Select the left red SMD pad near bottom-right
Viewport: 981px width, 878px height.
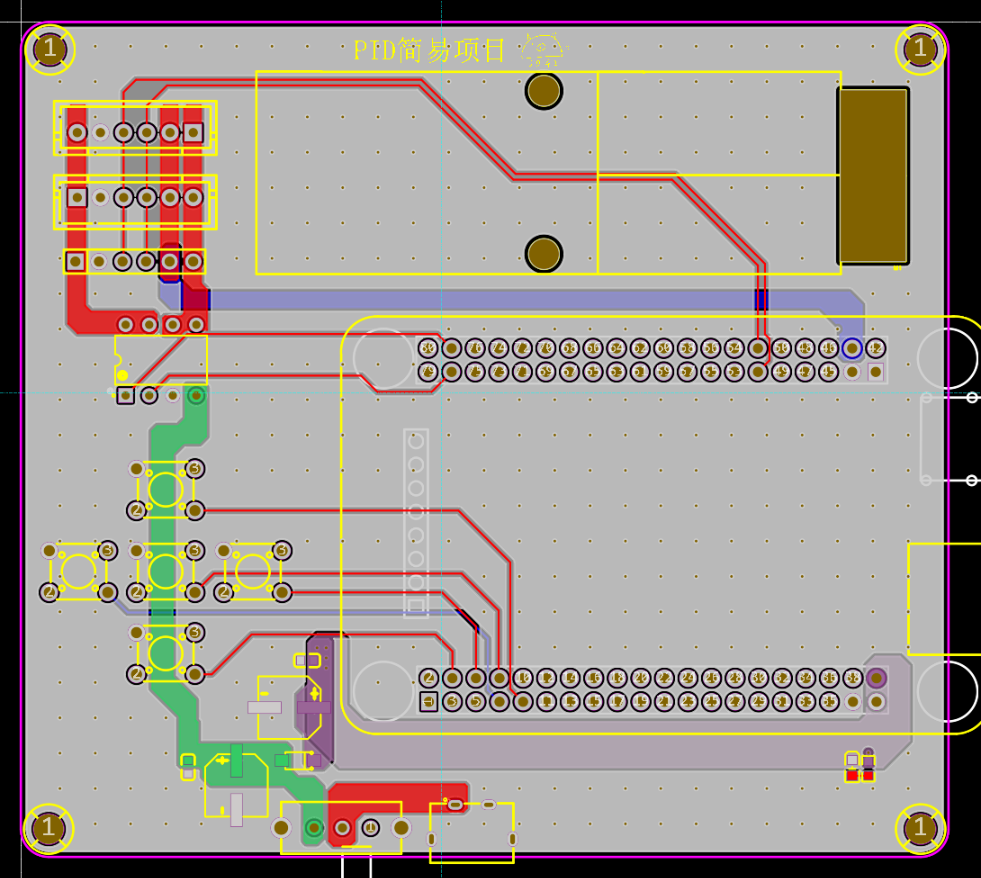pos(851,776)
